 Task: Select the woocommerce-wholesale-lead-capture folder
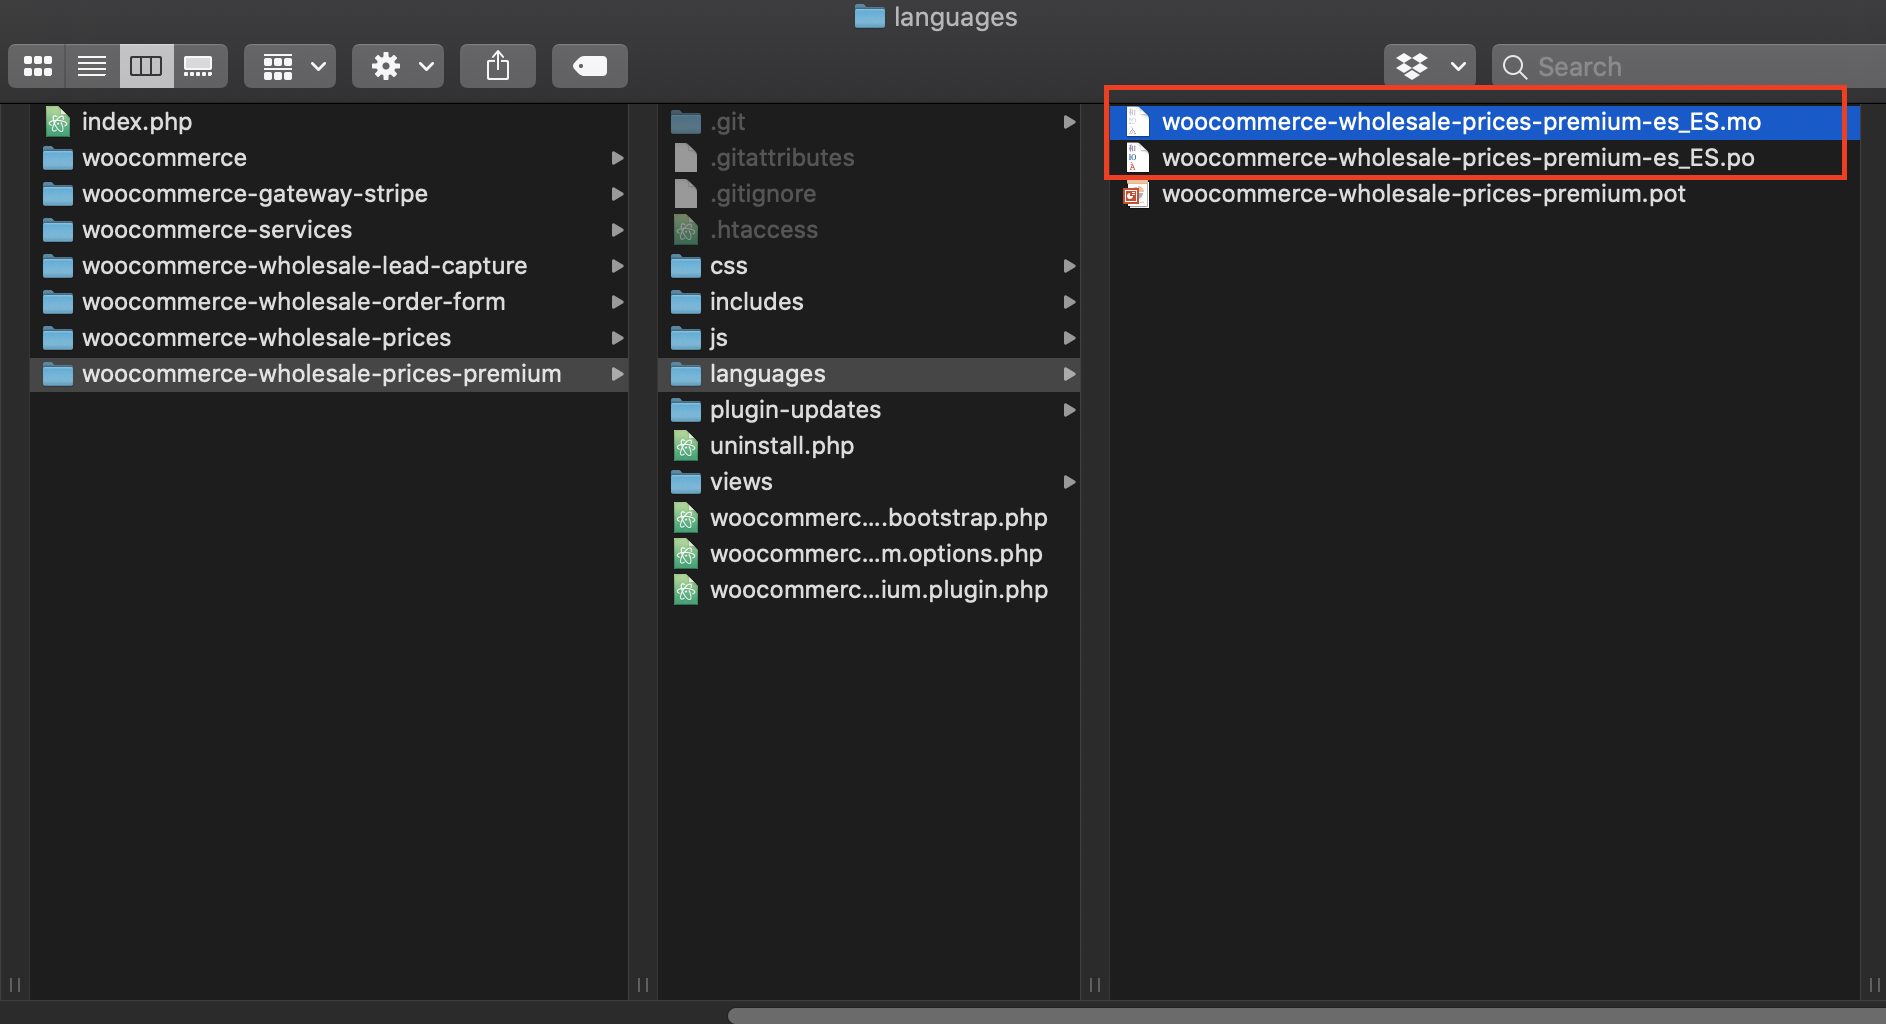coord(304,266)
